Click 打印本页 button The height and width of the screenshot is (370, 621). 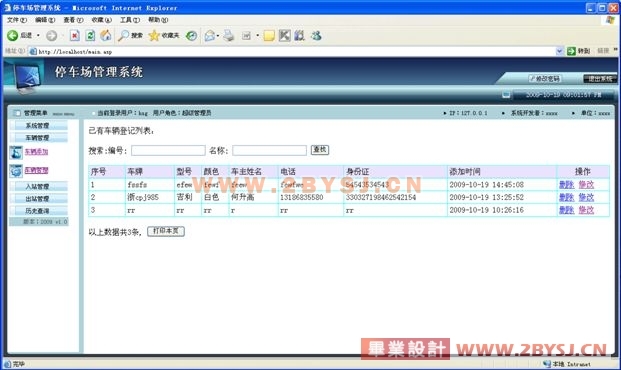tap(166, 231)
